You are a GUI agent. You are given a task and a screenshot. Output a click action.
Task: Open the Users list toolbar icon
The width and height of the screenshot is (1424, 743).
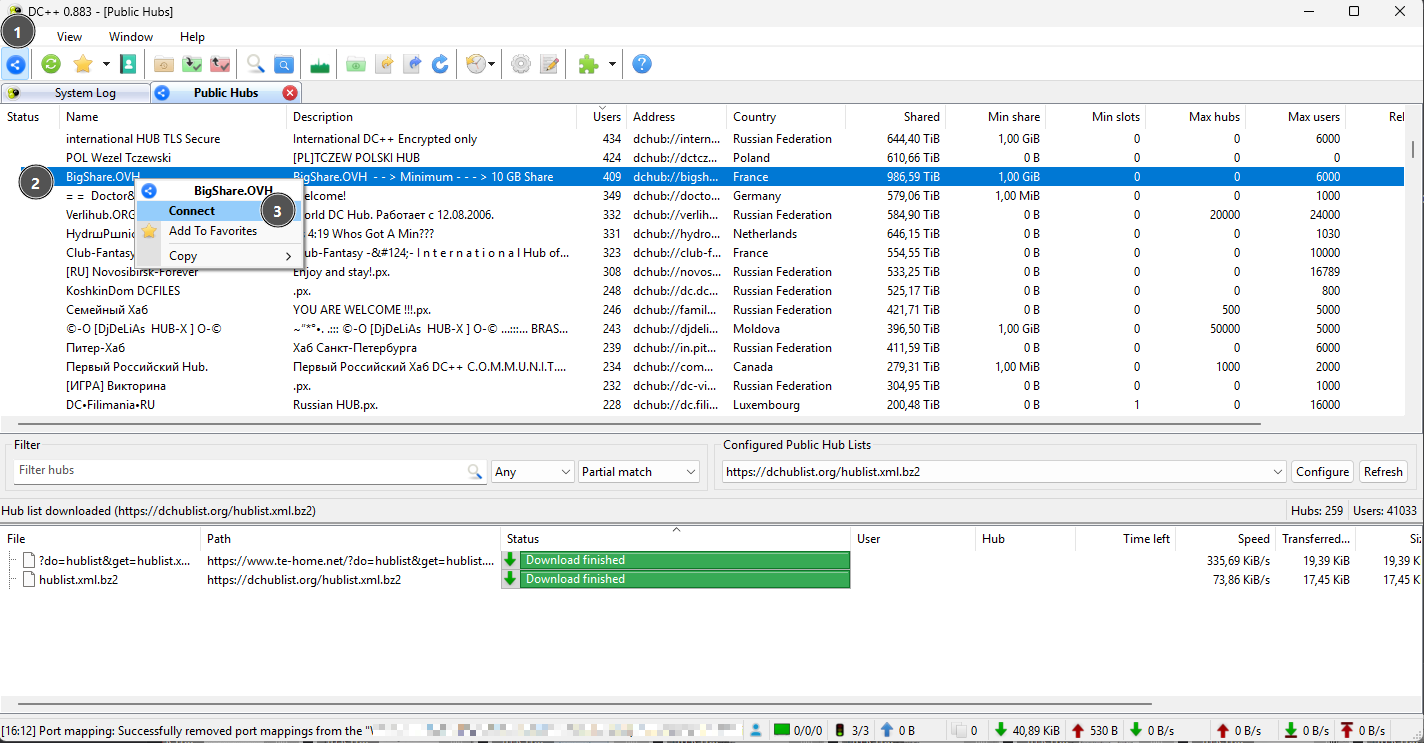coord(128,65)
